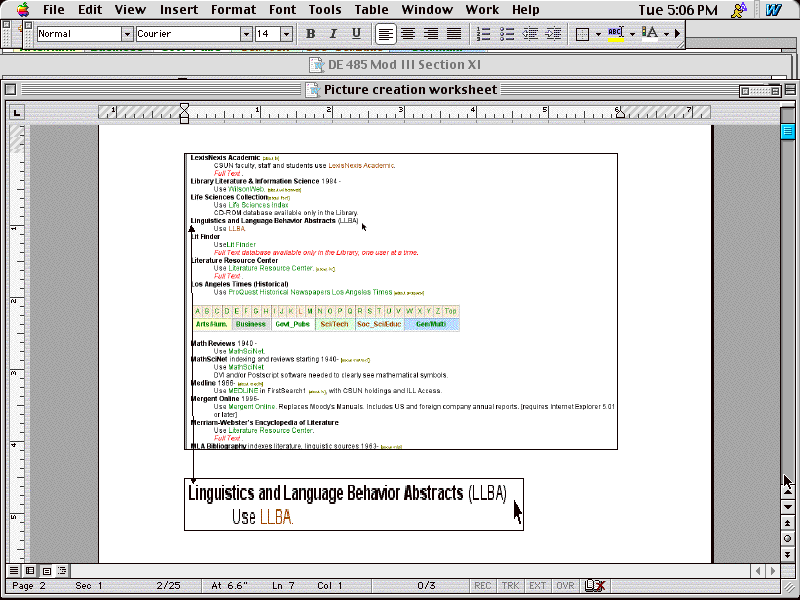
Task: Jump to previous page with double-up arrow
Action: point(787,523)
